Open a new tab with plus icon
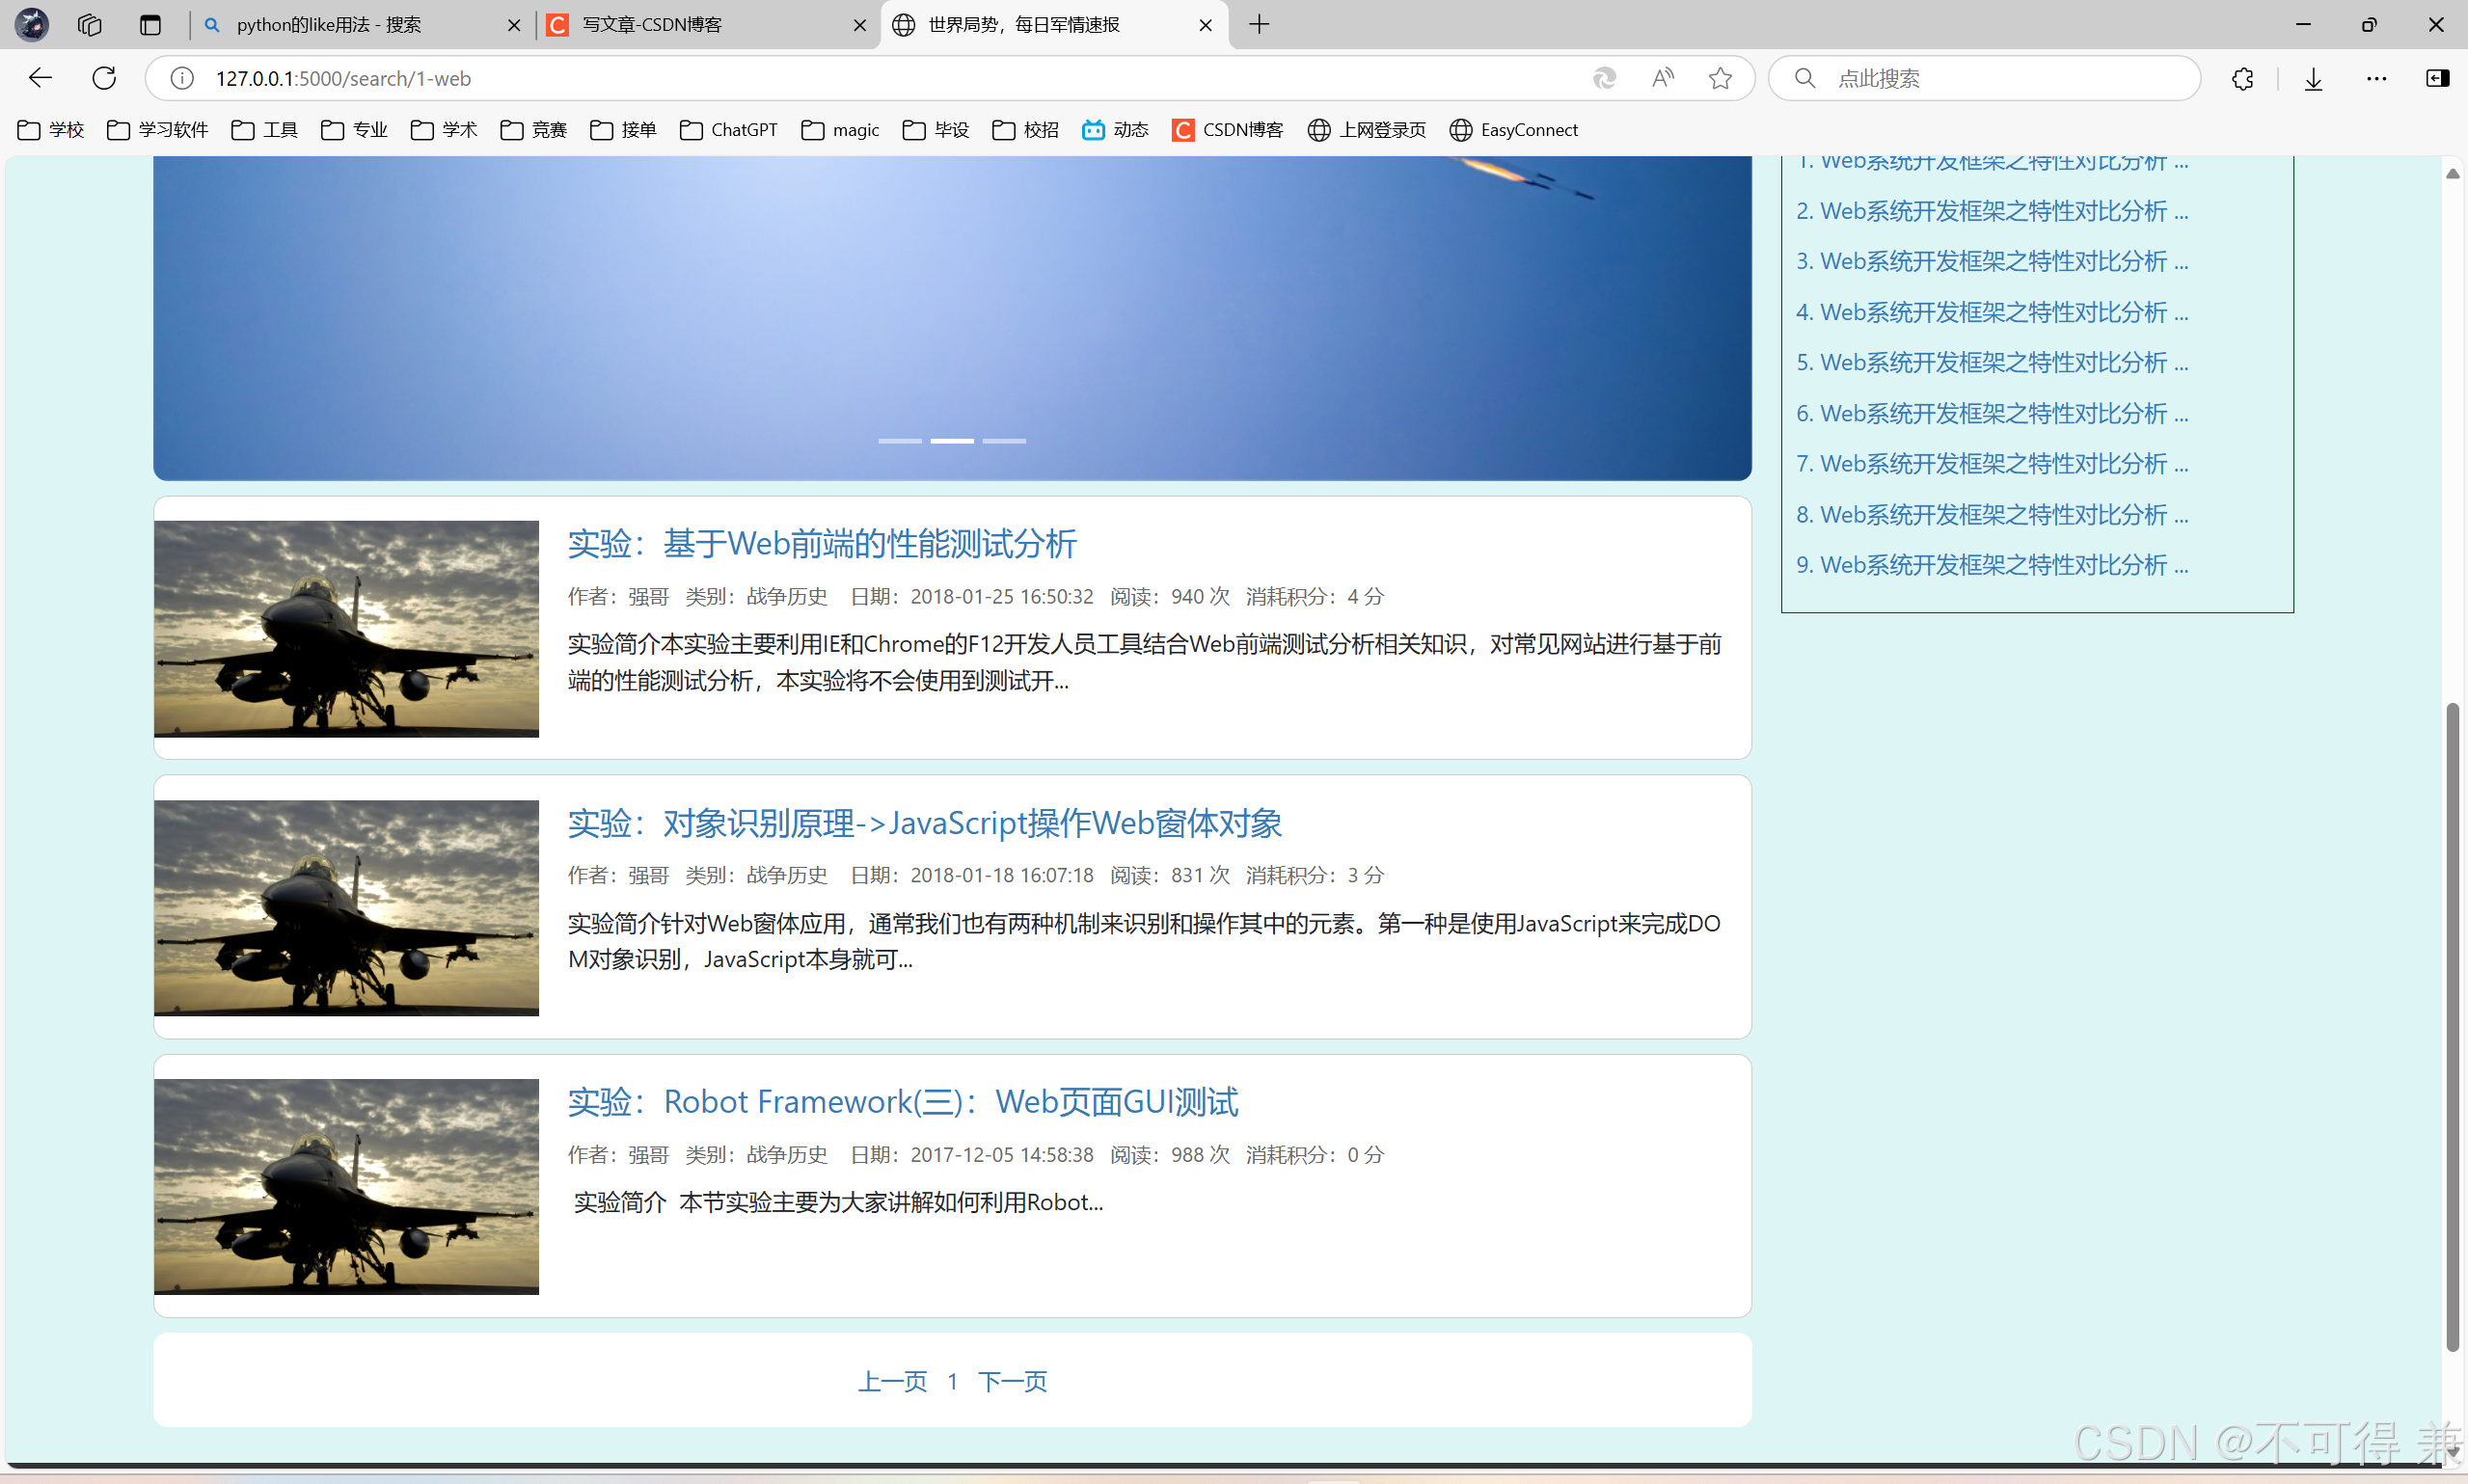This screenshot has height=1484, width=2468. 1259,24
